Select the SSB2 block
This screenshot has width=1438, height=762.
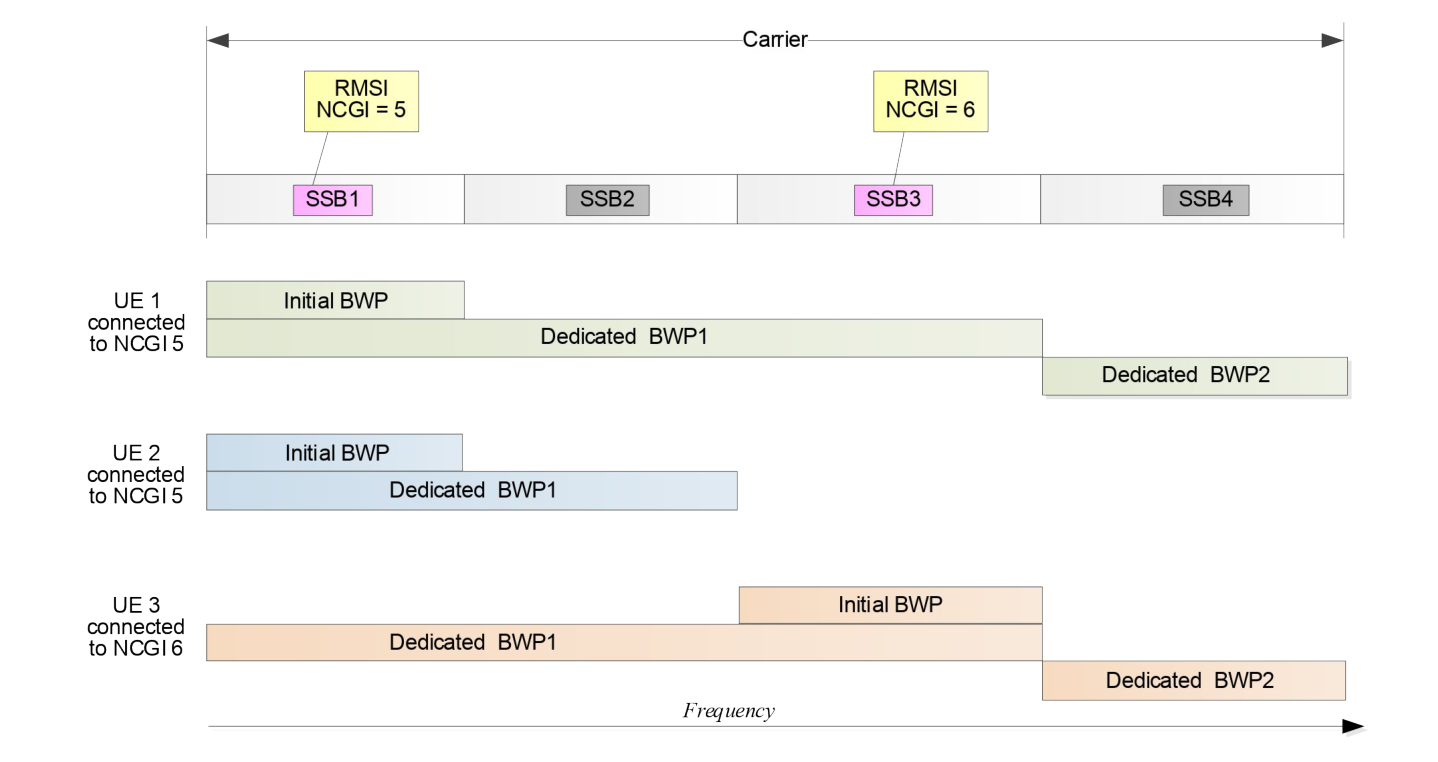point(607,200)
